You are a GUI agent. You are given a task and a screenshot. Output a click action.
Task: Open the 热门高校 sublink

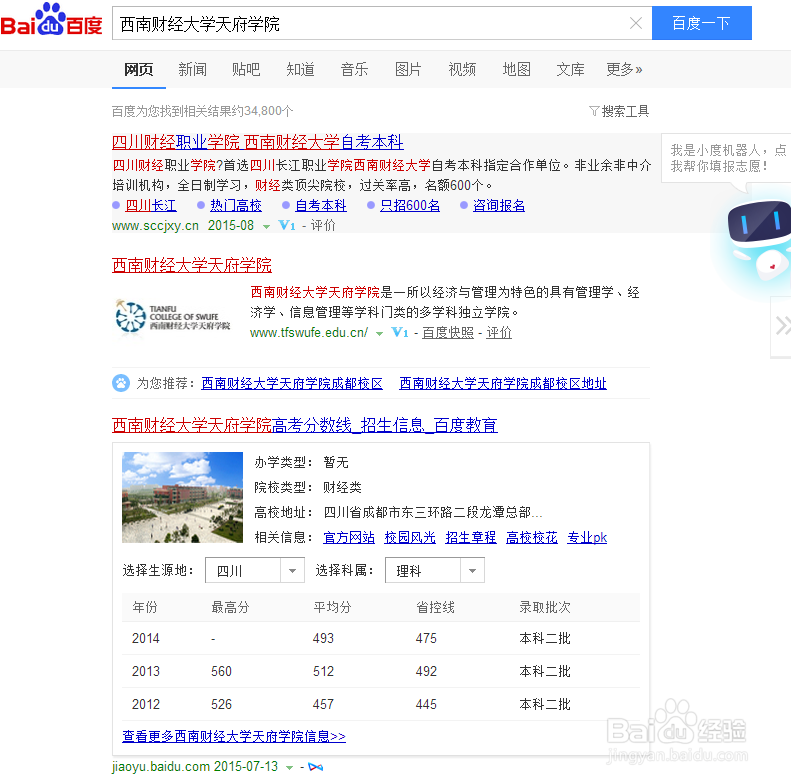pos(236,205)
